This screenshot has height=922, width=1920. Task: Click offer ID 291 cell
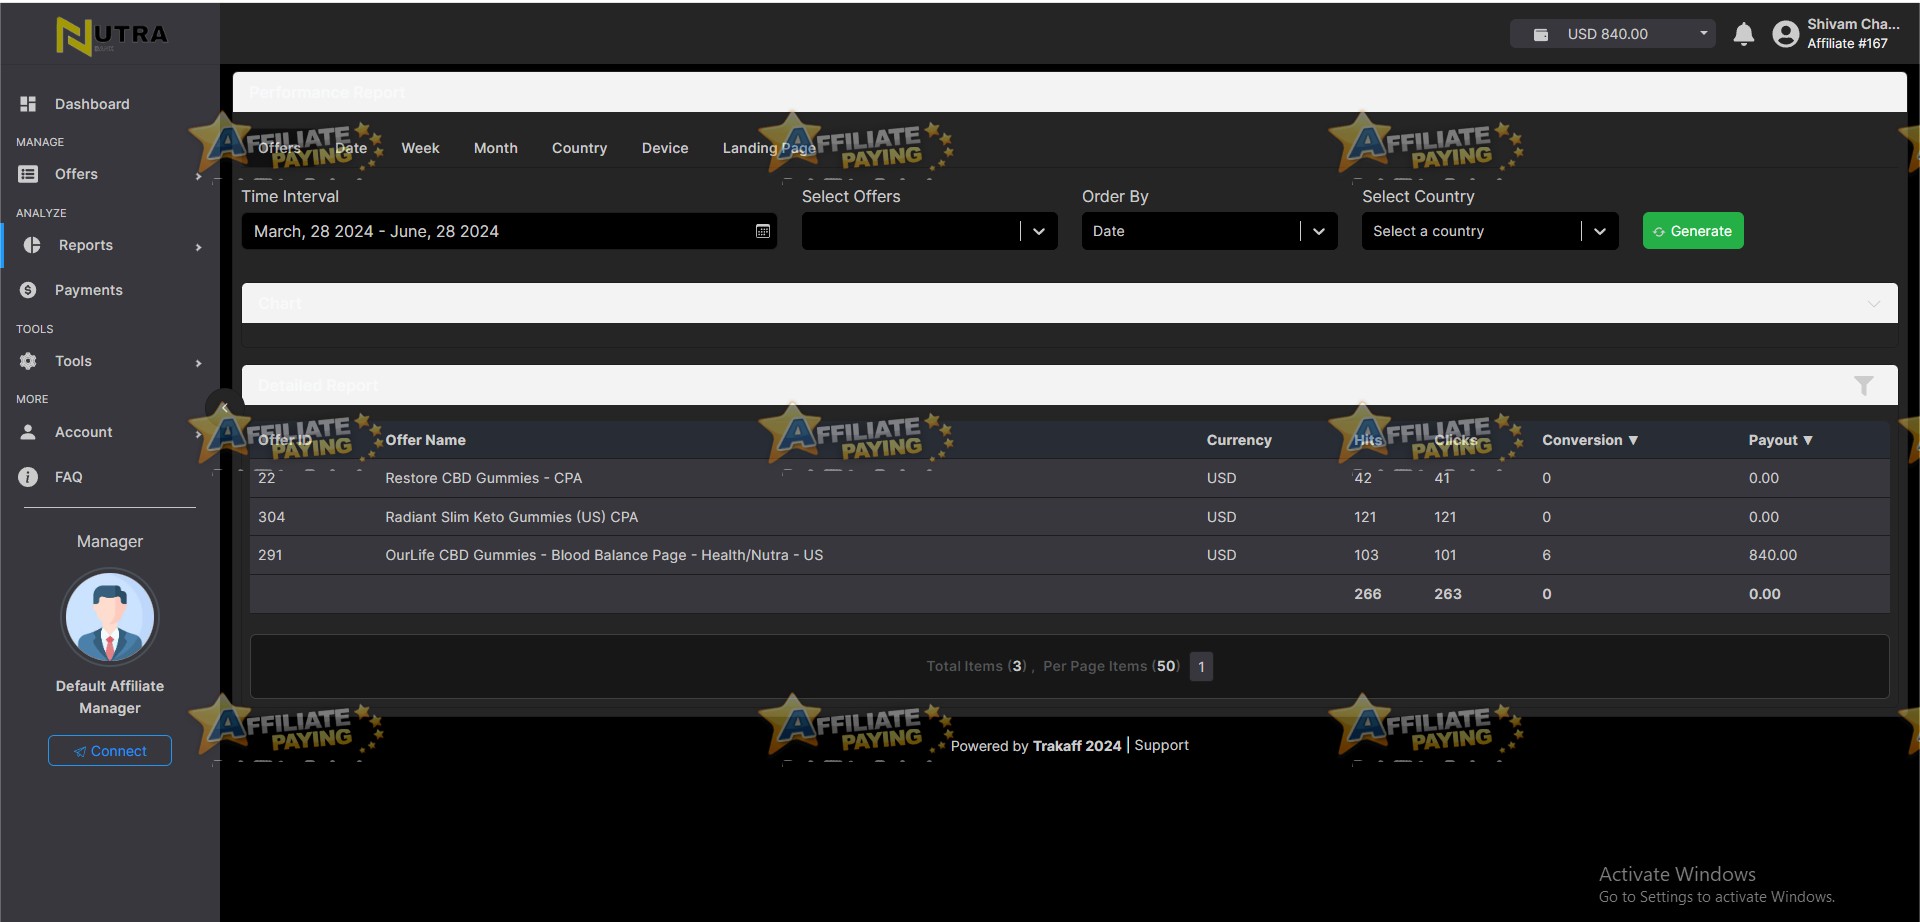point(270,555)
